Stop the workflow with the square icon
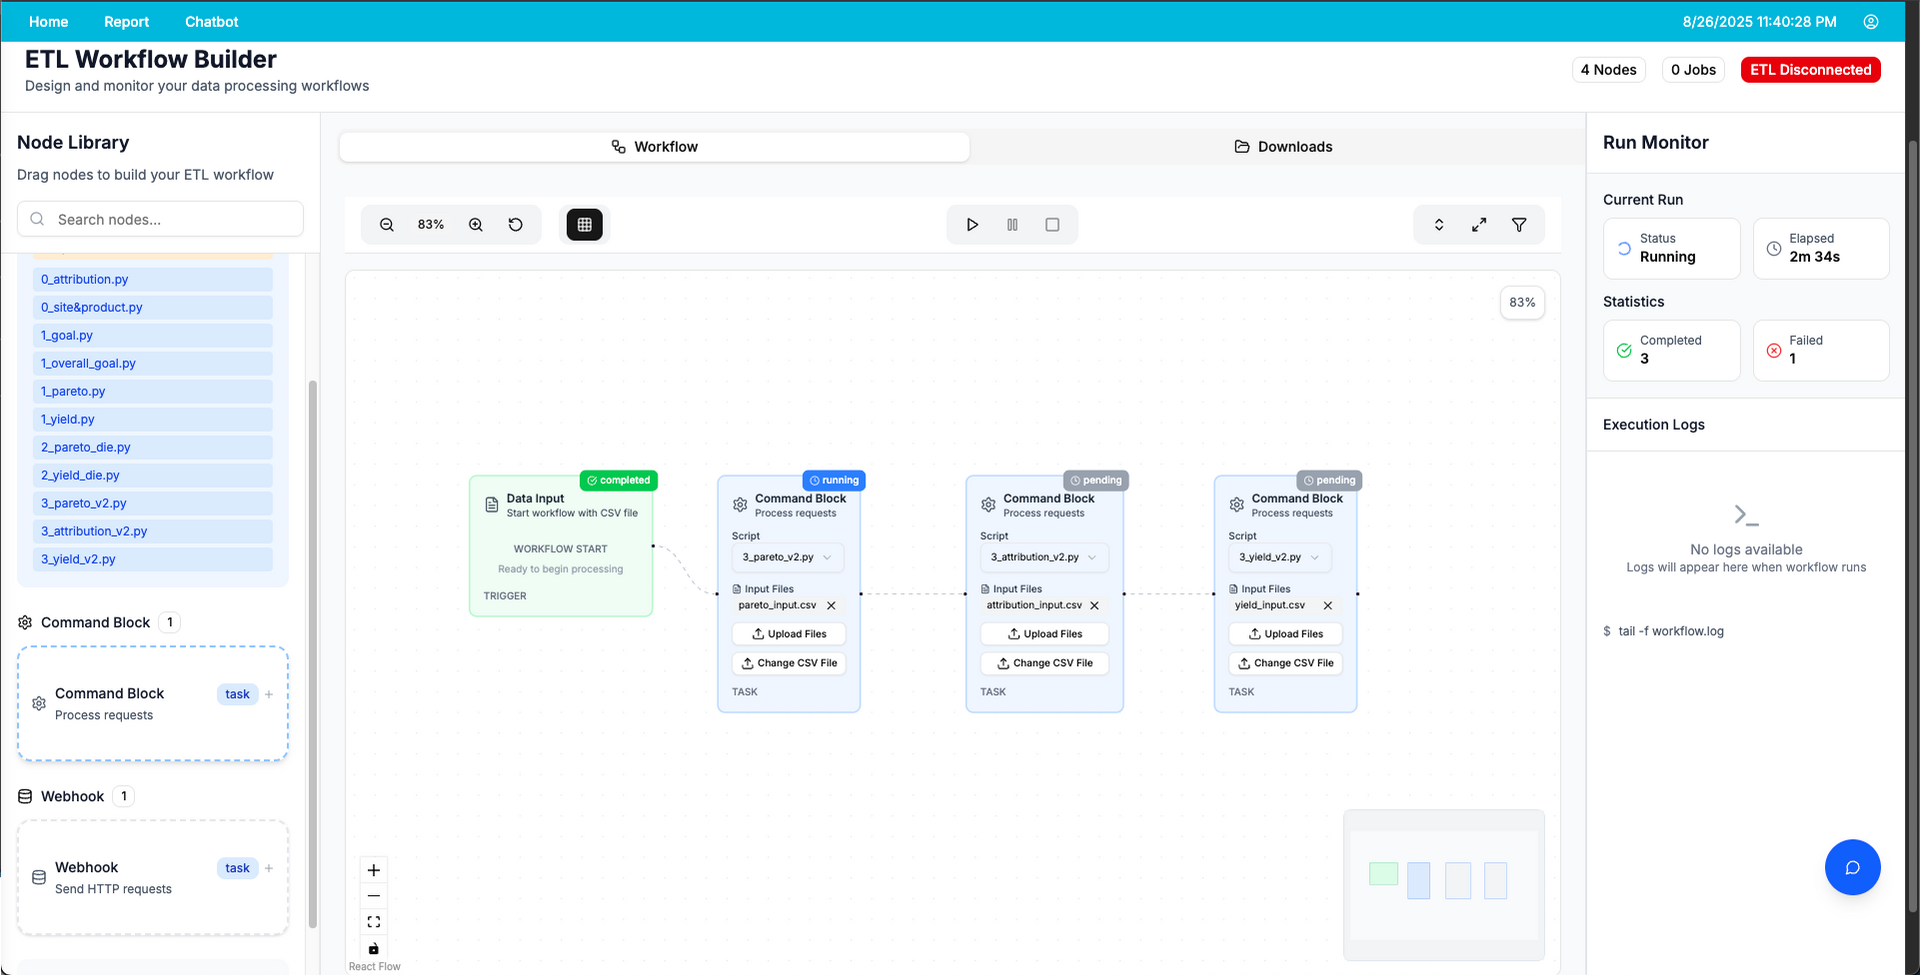This screenshot has width=1920, height=975. click(x=1052, y=225)
